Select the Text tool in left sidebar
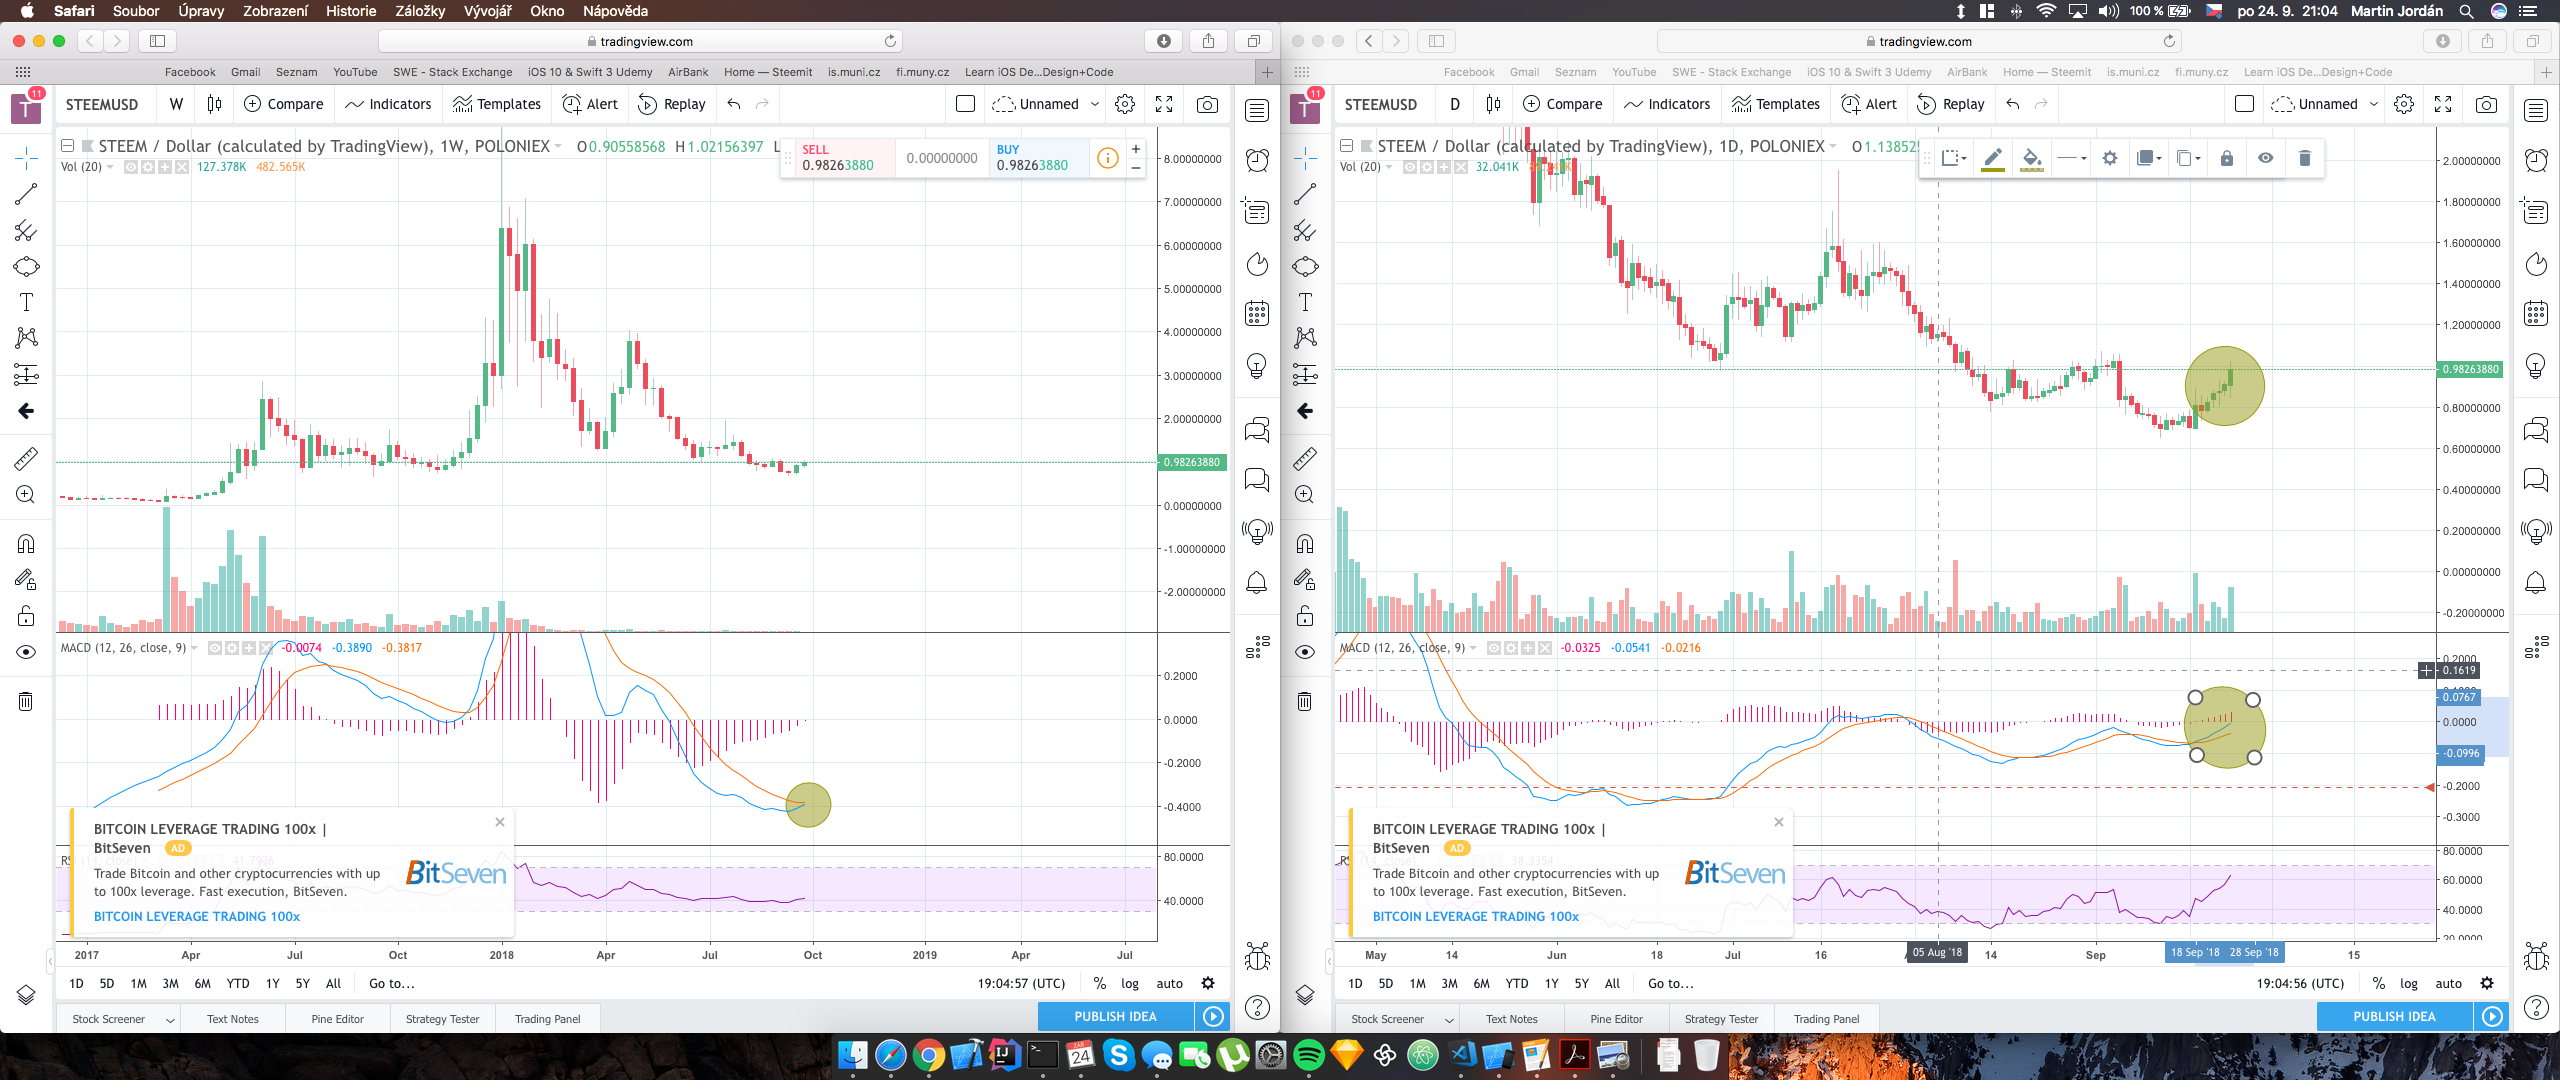Viewport: 2560px width, 1080px height. pyautogui.click(x=26, y=302)
